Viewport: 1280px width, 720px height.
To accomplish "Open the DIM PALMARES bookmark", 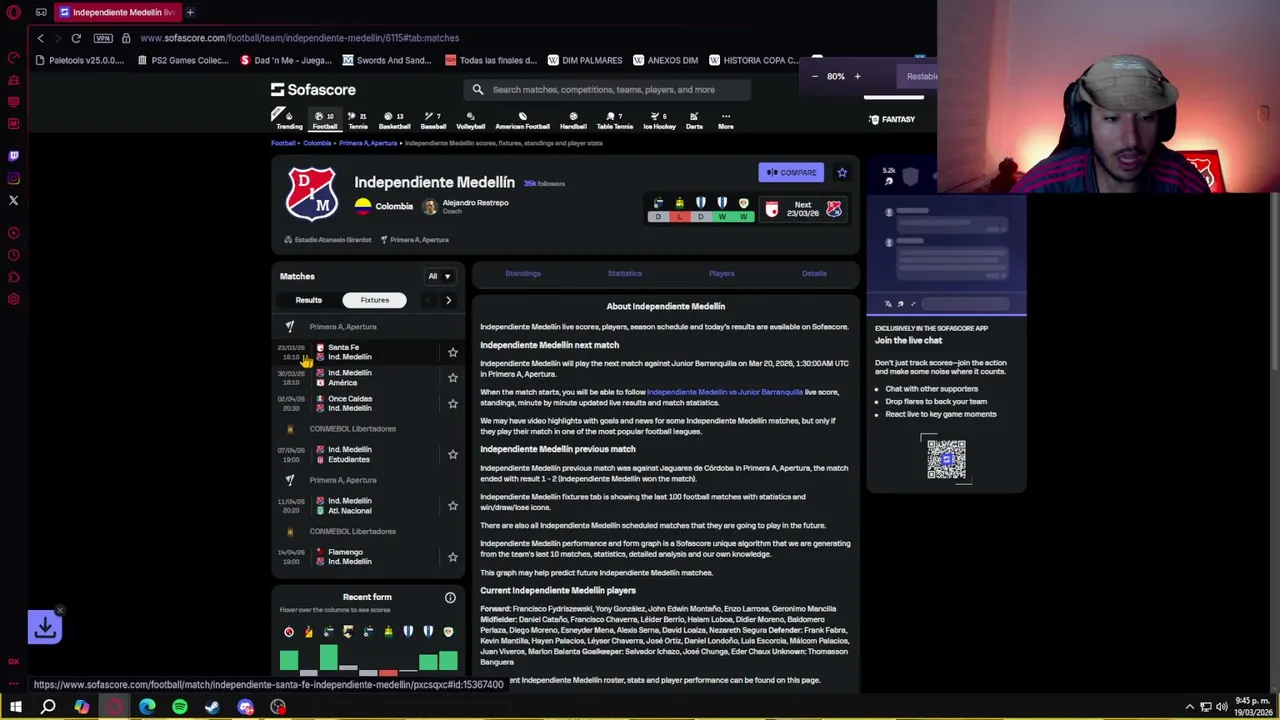I will coord(584,60).
